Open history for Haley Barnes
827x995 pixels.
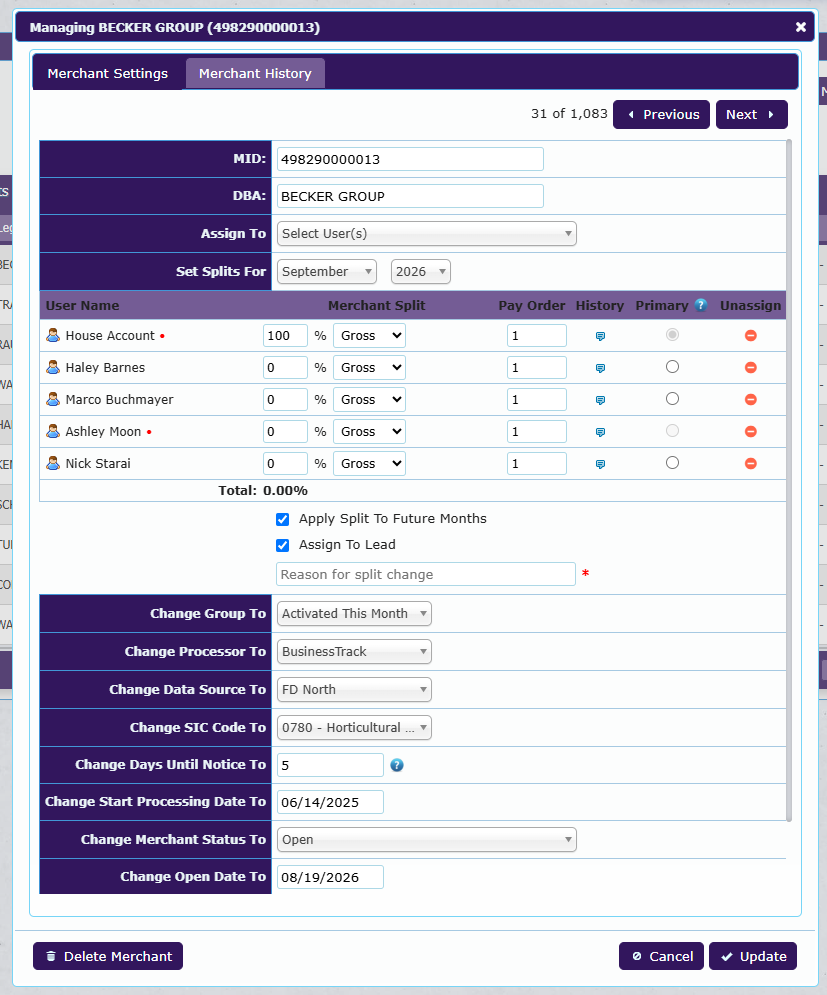pyautogui.click(x=600, y=368)
